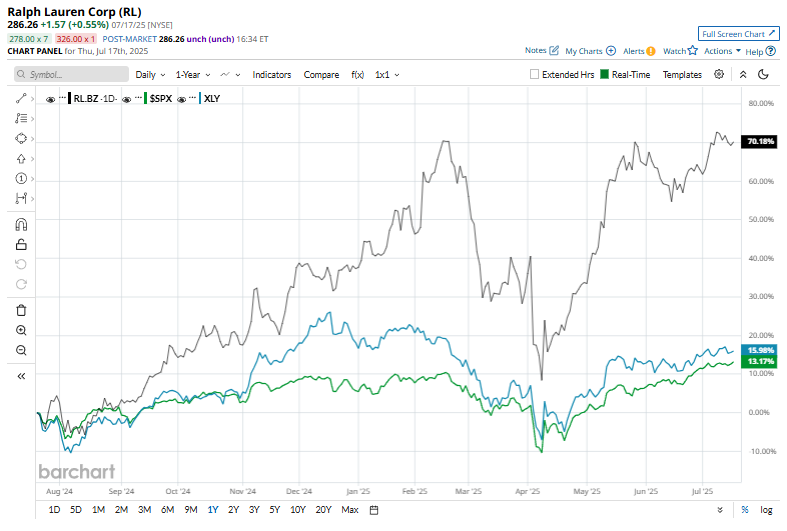Switch to percent scale mode
Image resolution: width=787 pixels, height=531 pixels.
point(745,510)
